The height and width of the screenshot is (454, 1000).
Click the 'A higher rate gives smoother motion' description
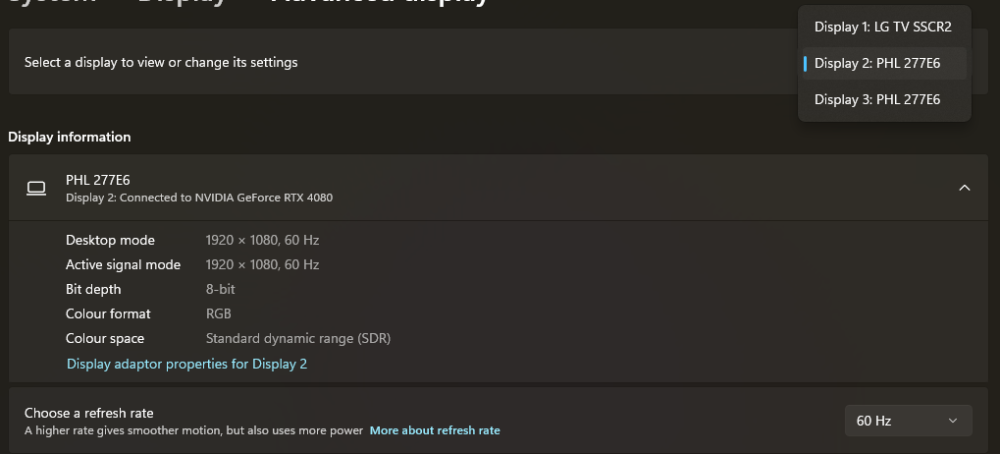193,431
